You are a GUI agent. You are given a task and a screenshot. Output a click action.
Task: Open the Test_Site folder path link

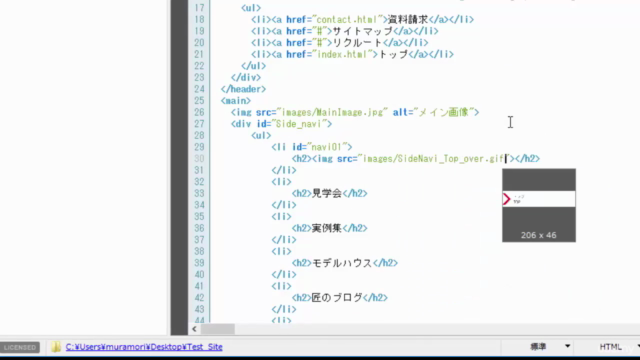pos(144,347)
